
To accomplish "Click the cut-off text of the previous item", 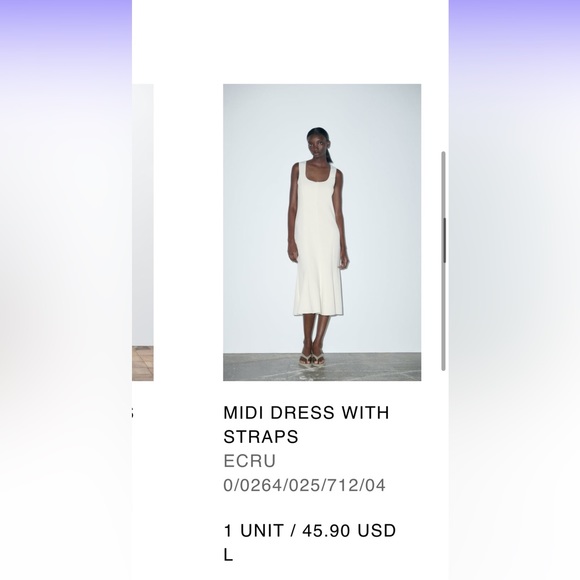I will (x=133, y=412).
